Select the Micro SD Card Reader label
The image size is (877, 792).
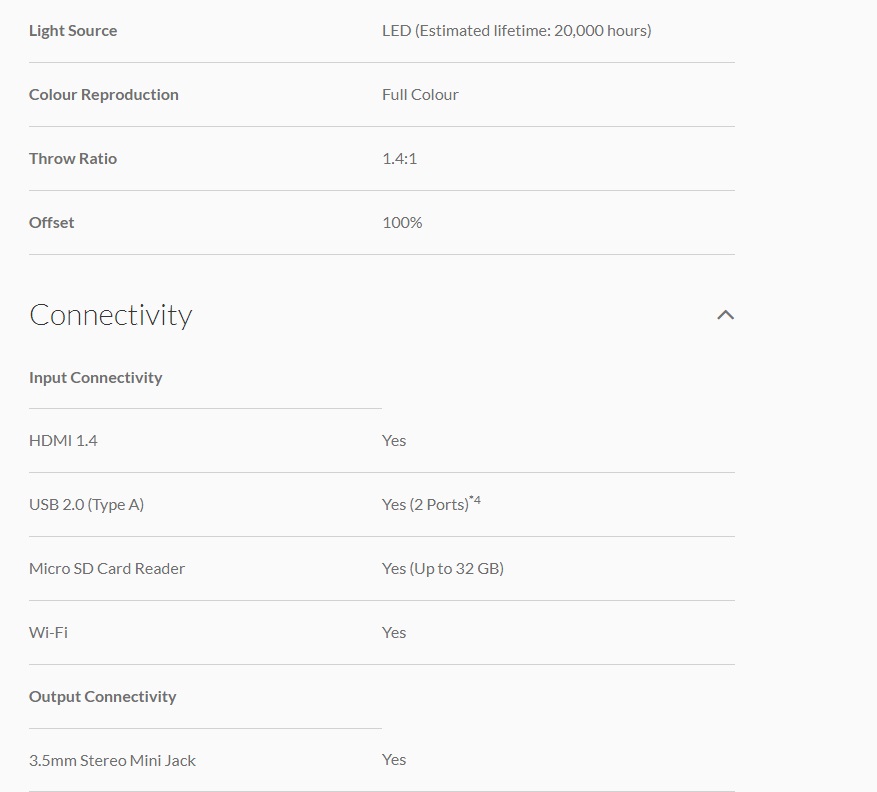[x=107, y=569]
